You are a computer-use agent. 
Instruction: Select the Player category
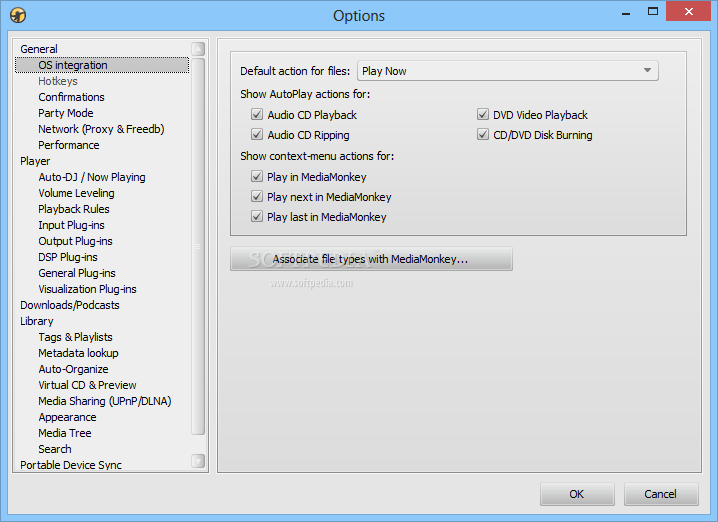point(35,161)
